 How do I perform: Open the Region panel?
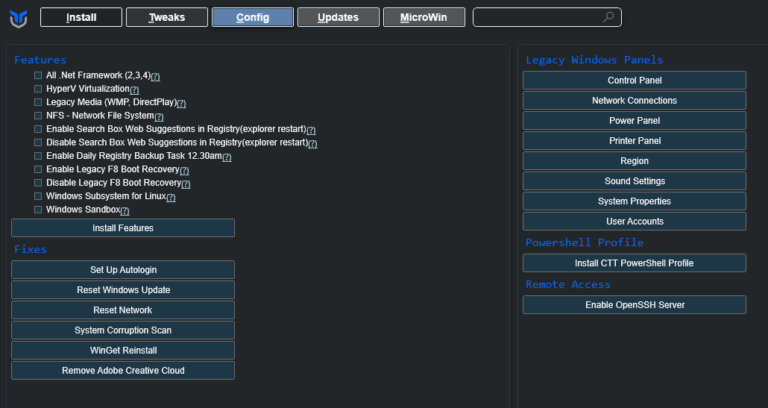coord(634,161)
